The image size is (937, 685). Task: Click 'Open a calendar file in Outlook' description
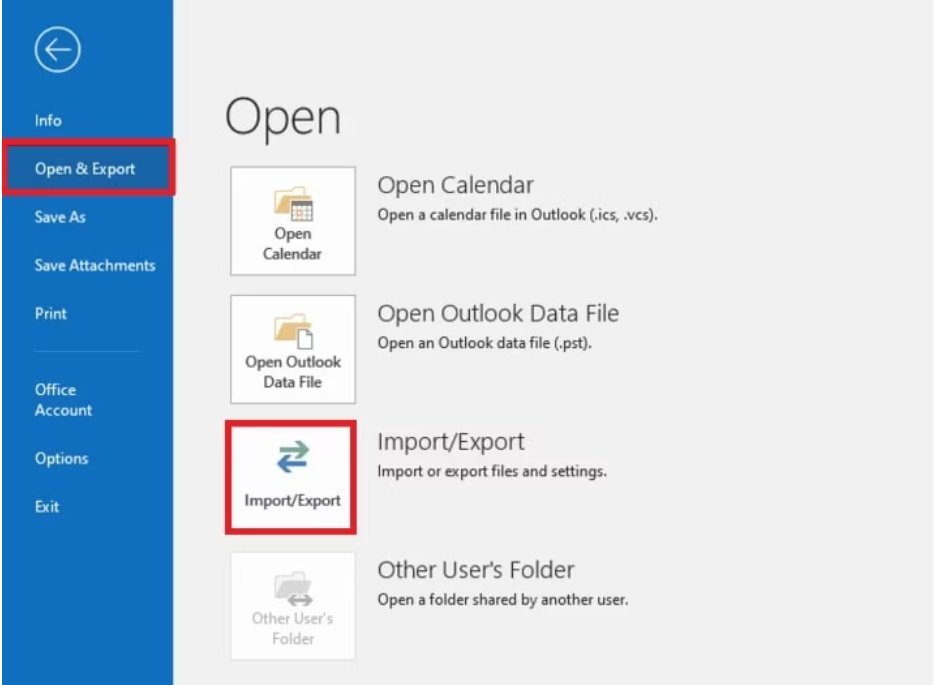point(516,215)
